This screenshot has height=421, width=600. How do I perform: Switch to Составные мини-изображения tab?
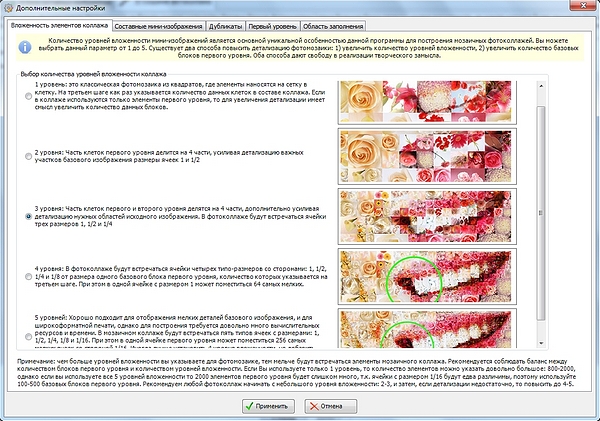(158, 26)
